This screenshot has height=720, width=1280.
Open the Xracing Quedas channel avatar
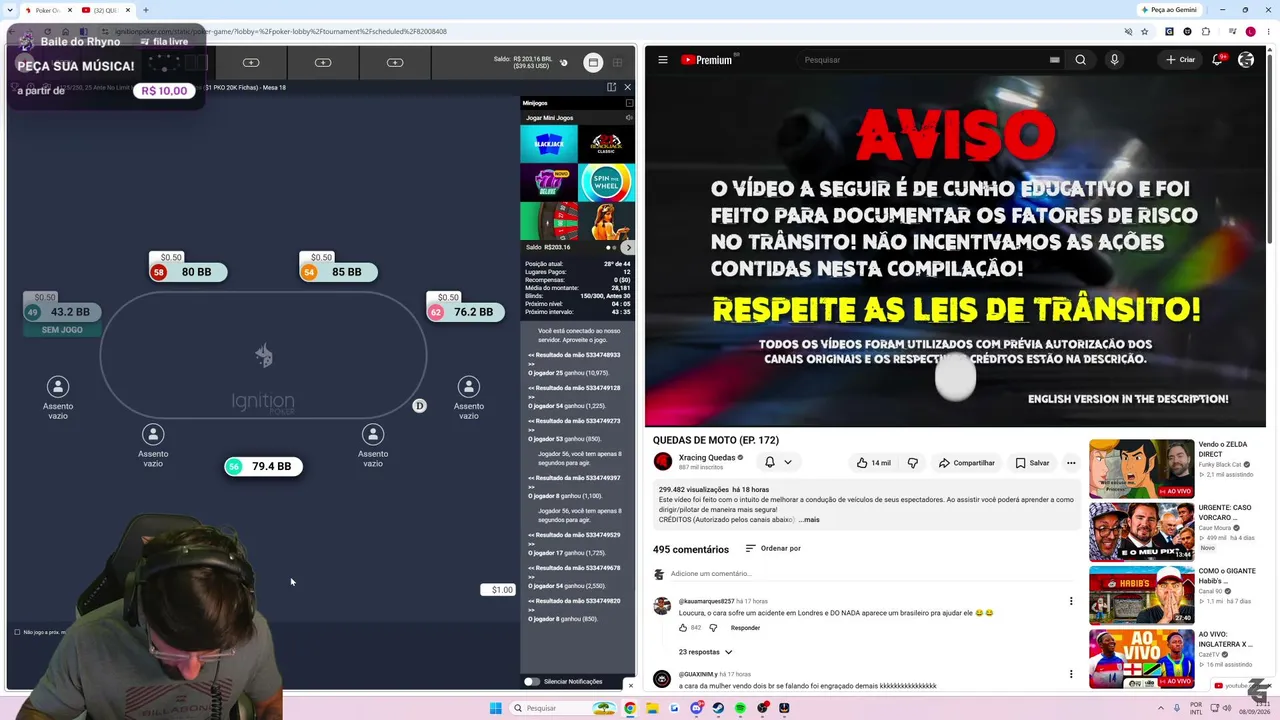click(663, 461)
